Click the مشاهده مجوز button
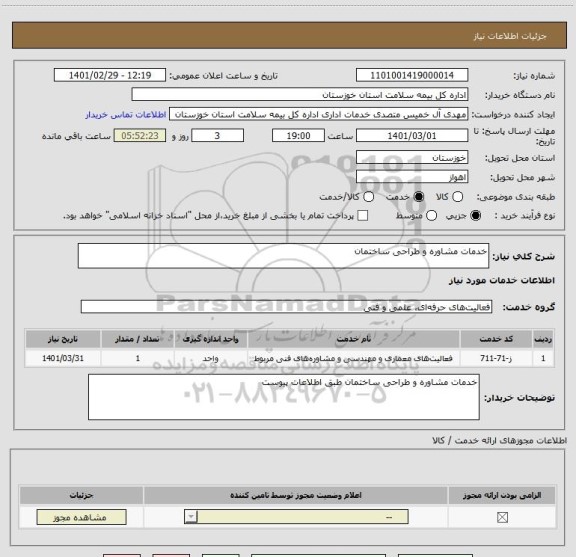Screen dimensions: 576x557 [82, 517]
